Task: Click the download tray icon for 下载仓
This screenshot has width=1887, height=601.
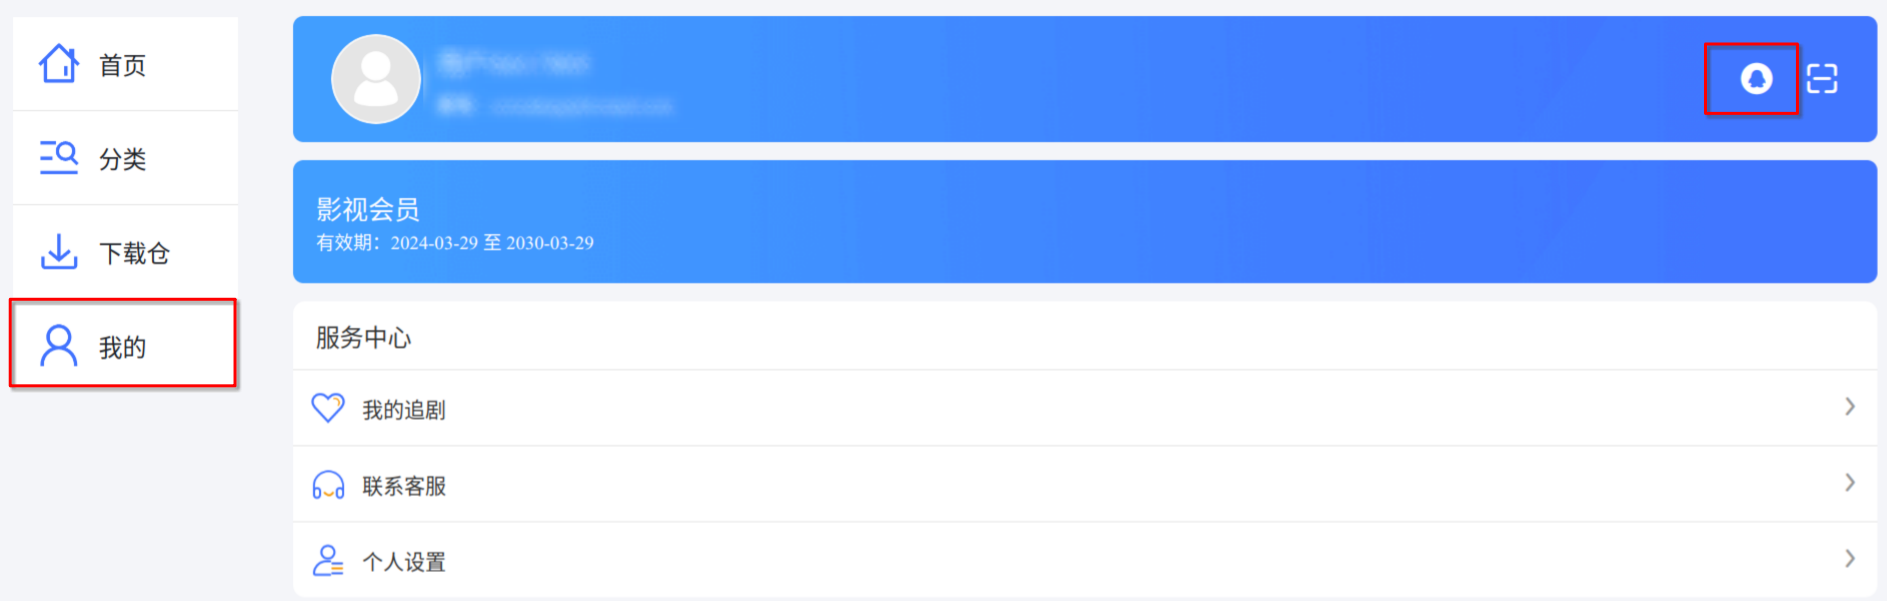Action: tap(59, 252)
